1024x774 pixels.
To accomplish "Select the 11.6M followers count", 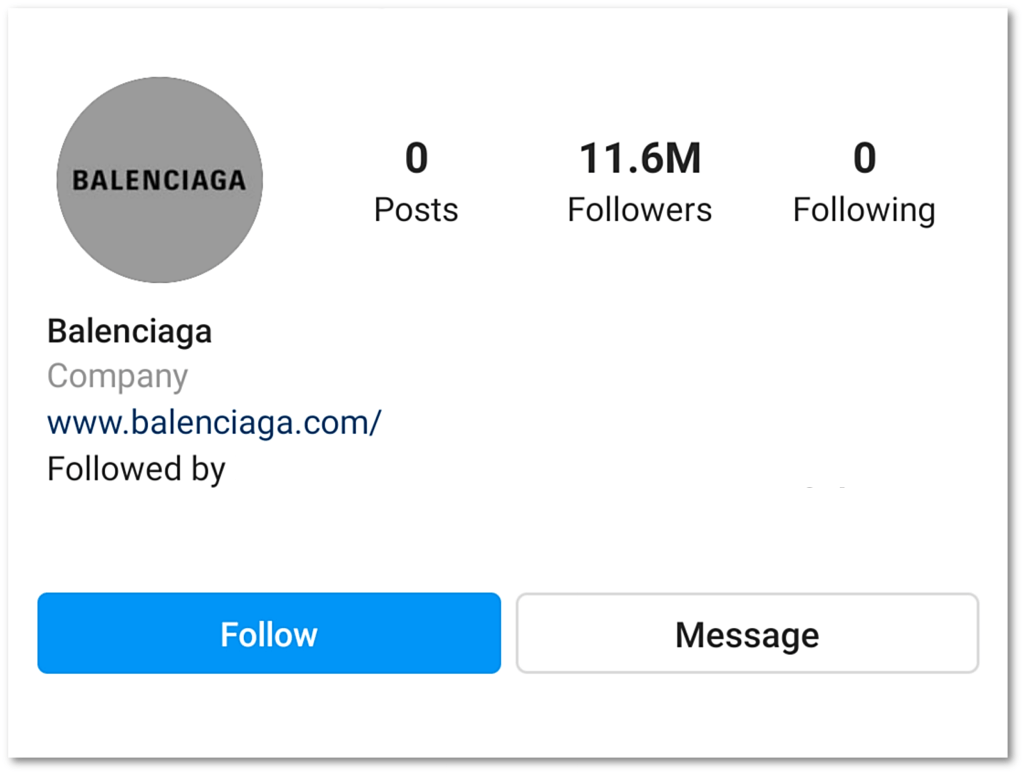I will (x=640, y=158).
